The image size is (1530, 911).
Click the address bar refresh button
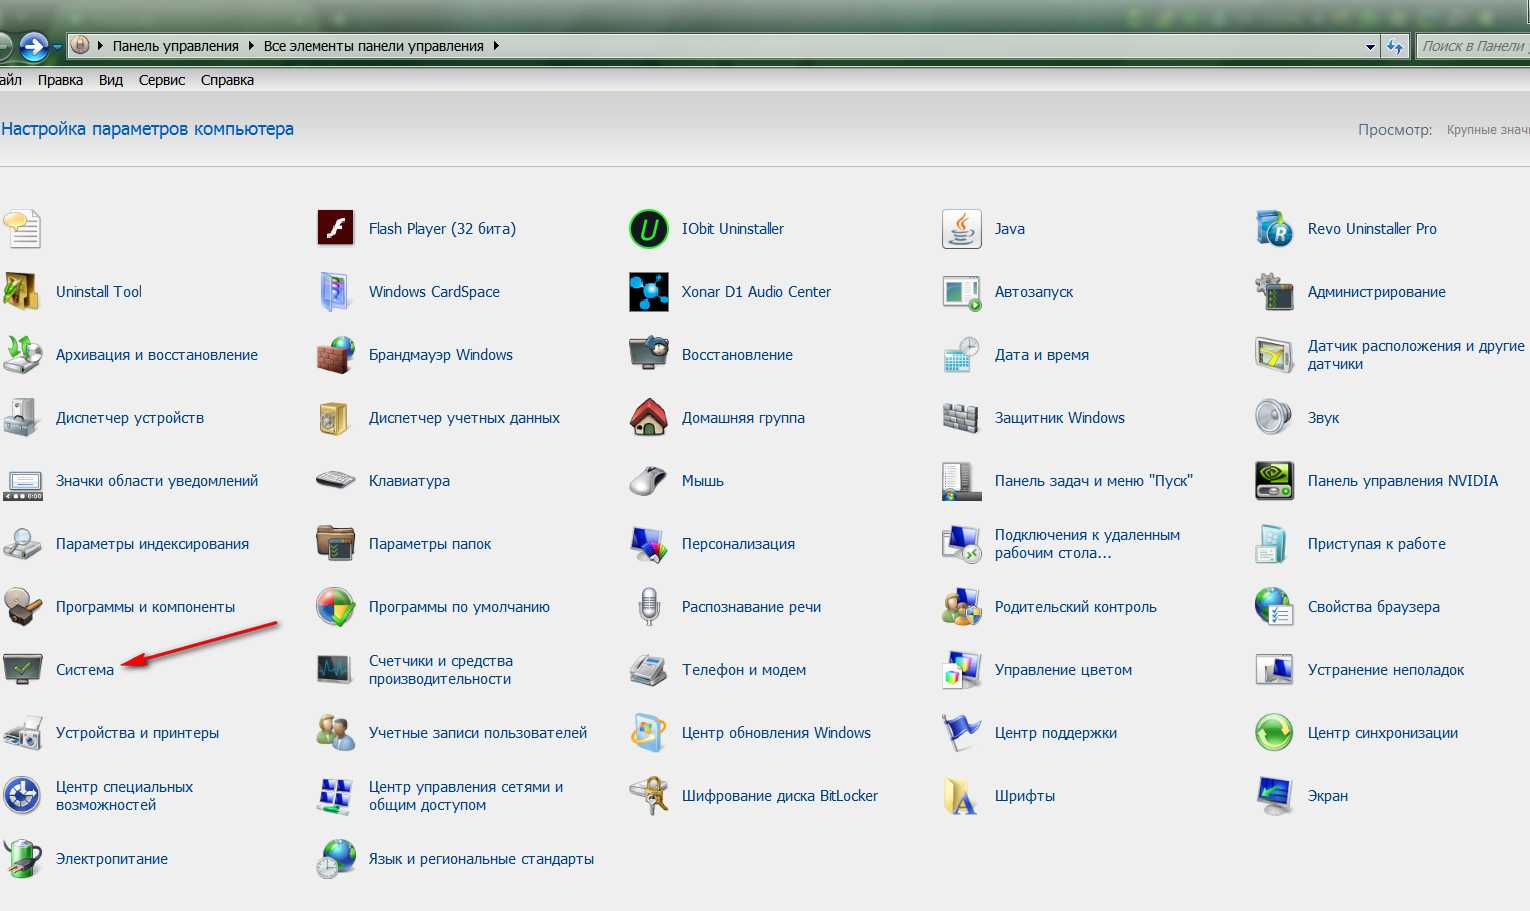pyautogui.click(x=1395, y=47)
